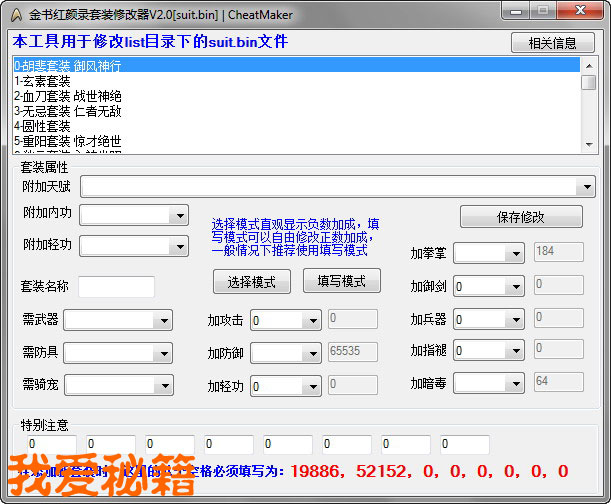Click the 相关信息 button
Viewport: 611px width, 504px height.
[x=552, y=43]
